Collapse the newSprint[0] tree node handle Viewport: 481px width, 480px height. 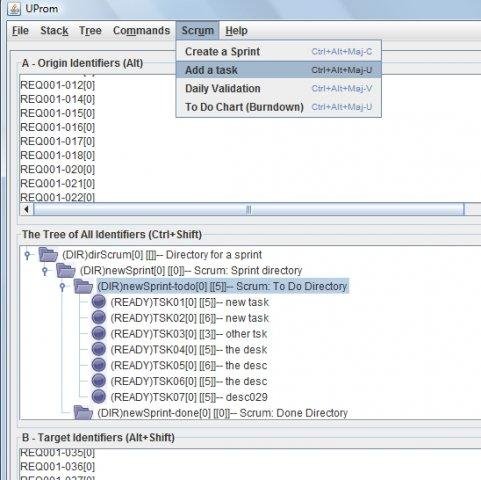(45, 271)
